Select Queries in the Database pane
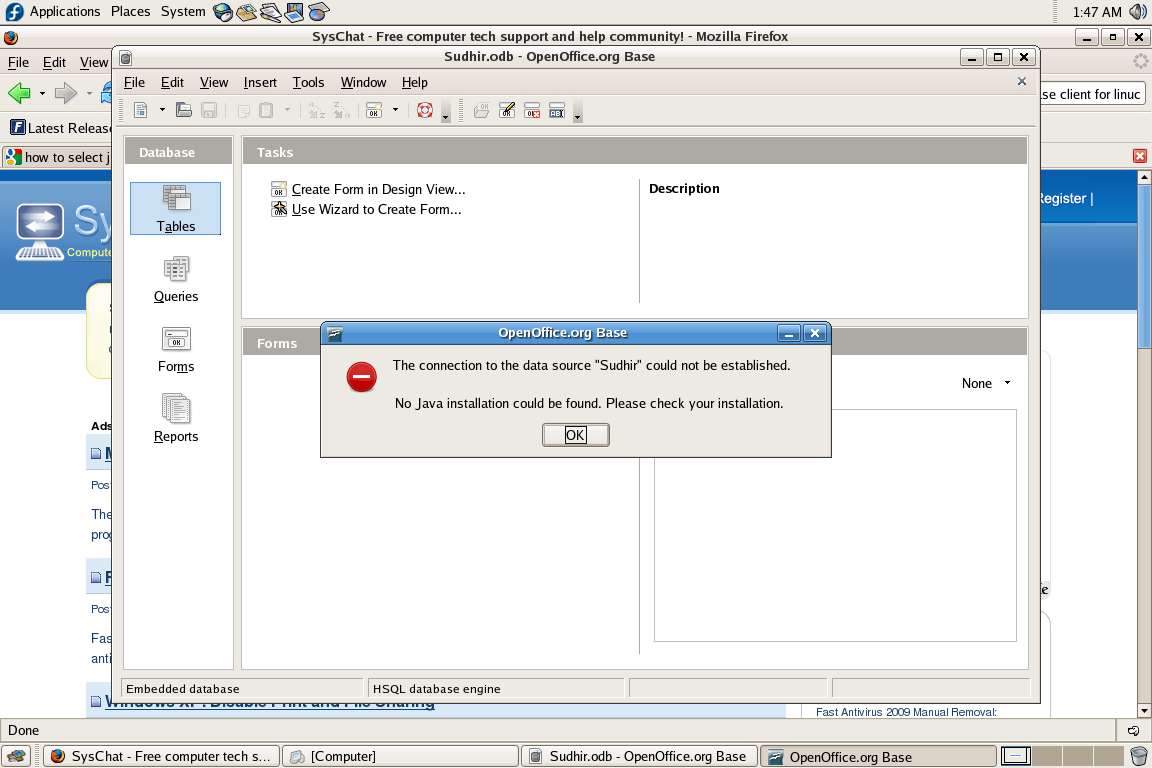 point(176,279)
